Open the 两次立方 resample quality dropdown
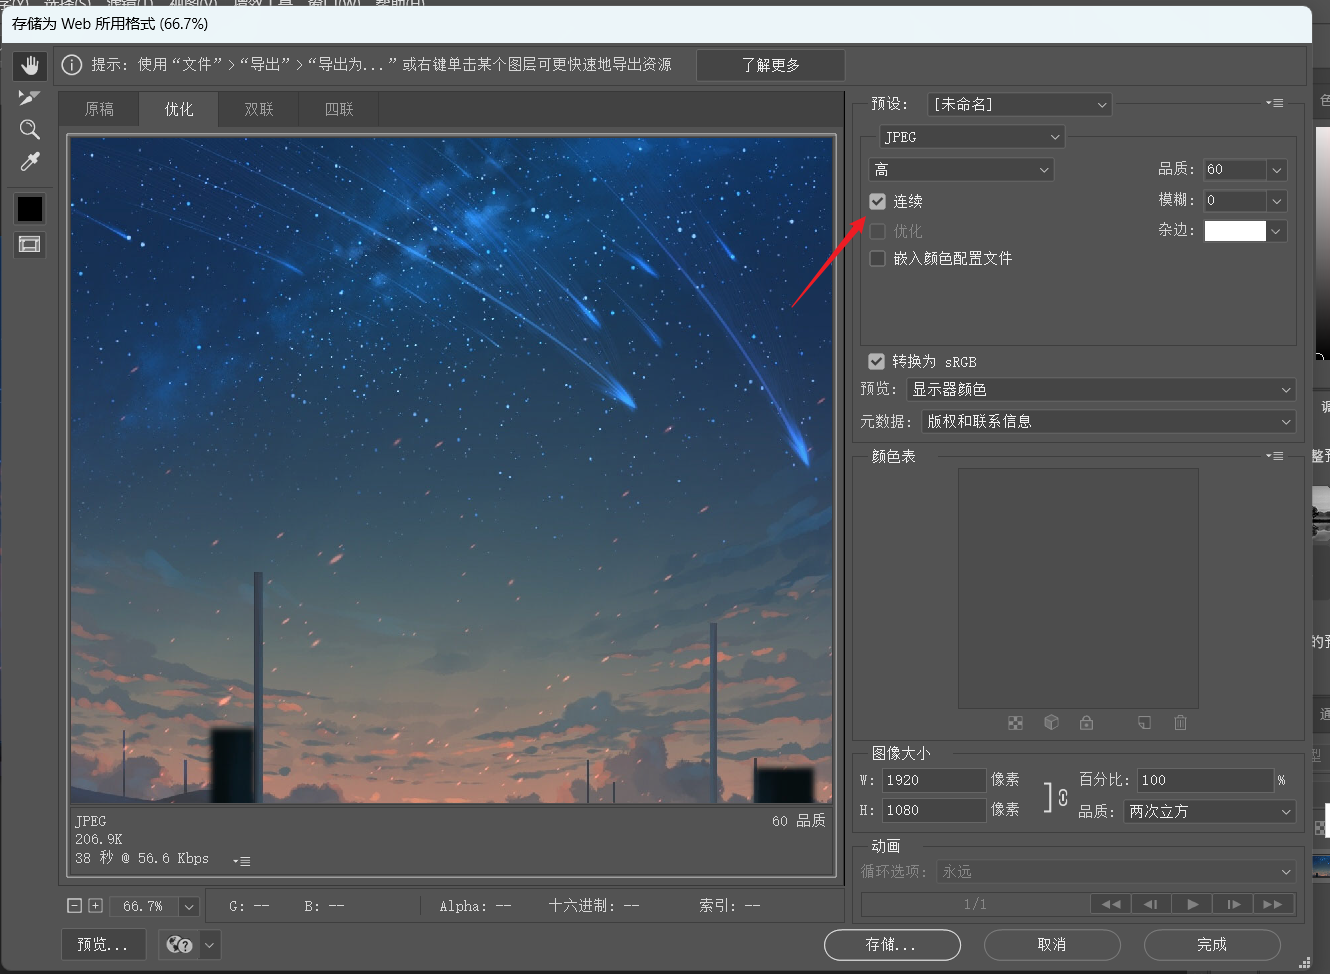This screenshot has height=974, width=1330. coord(1209,812)
